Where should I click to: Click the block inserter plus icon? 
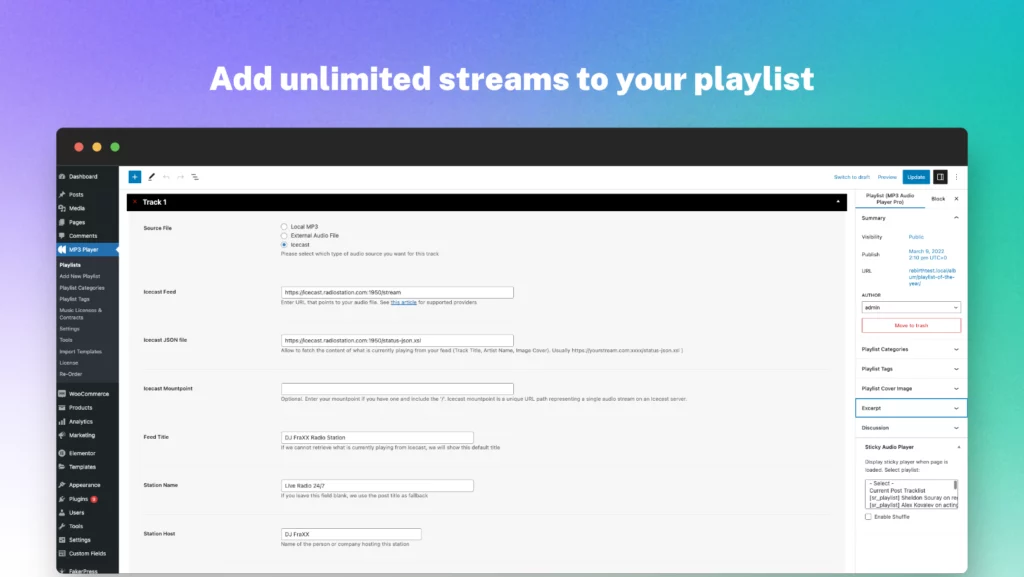coord(135,177)
